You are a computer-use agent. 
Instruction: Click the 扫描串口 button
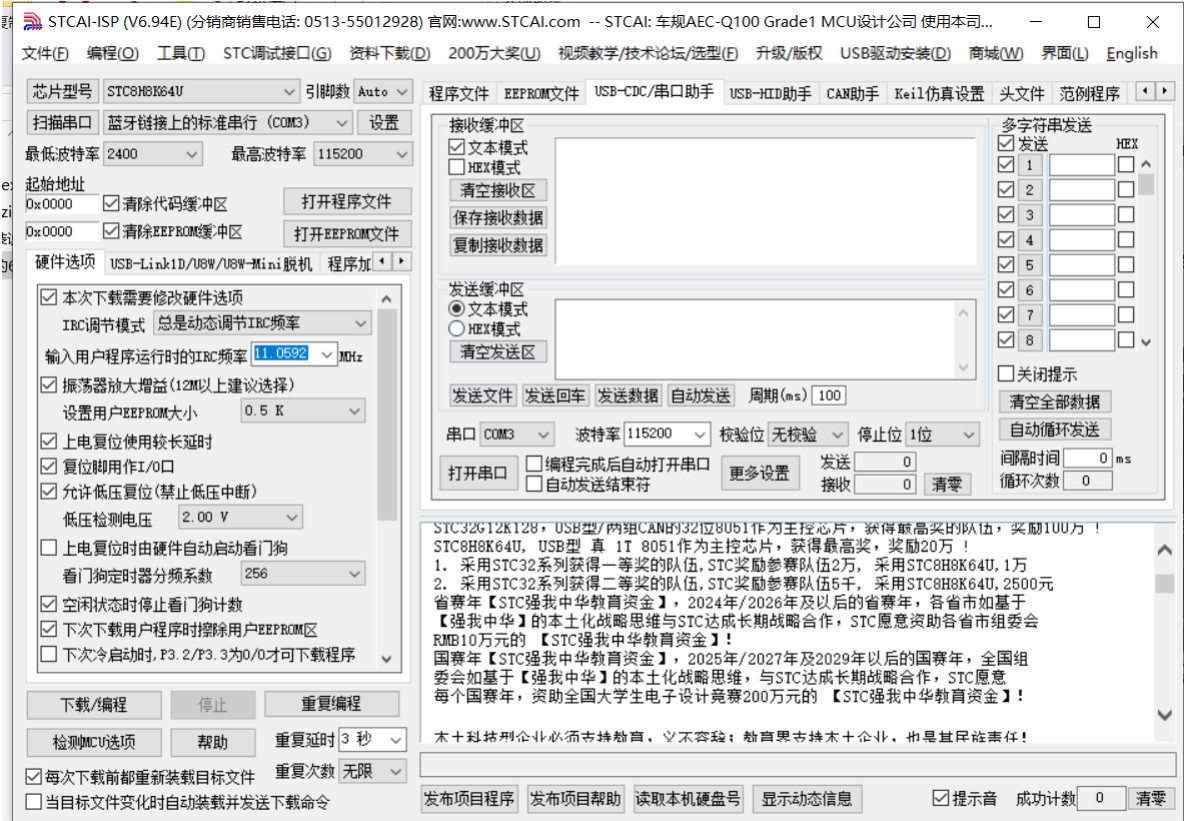tap(62, 122)
